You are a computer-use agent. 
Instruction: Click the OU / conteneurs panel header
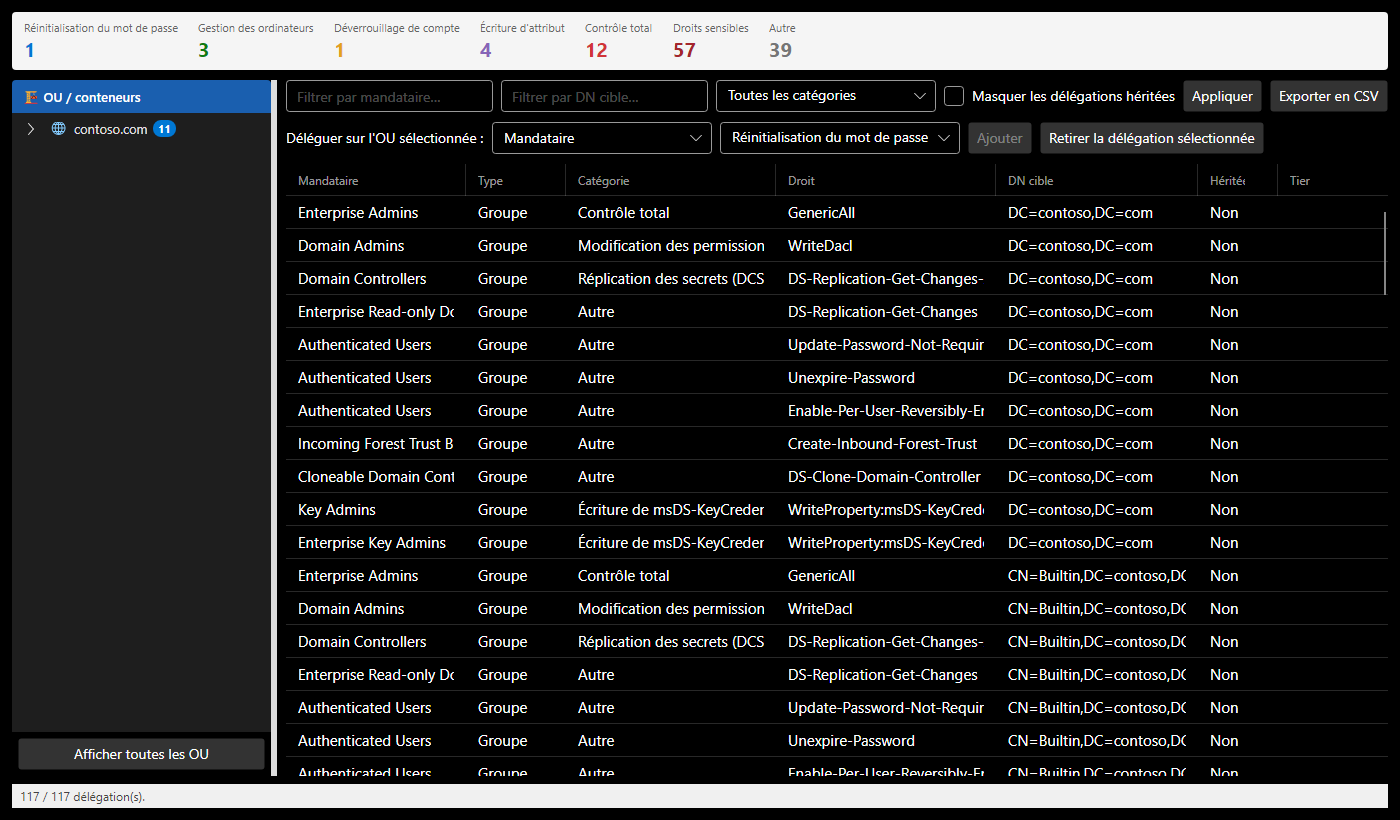[141, 97]
